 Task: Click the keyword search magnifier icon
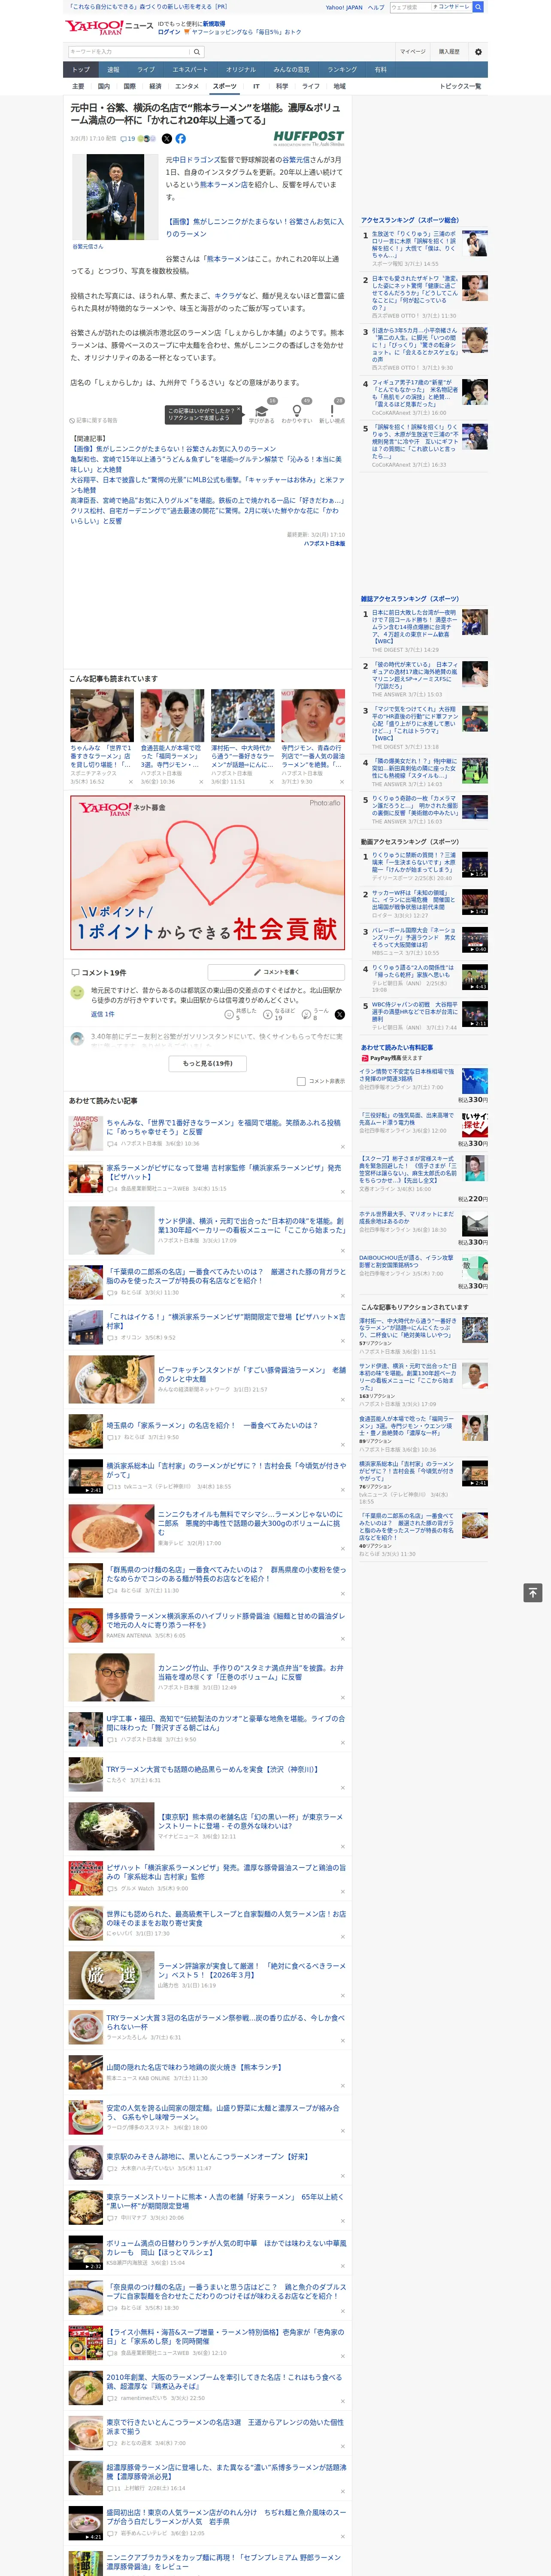click(197, 52)
